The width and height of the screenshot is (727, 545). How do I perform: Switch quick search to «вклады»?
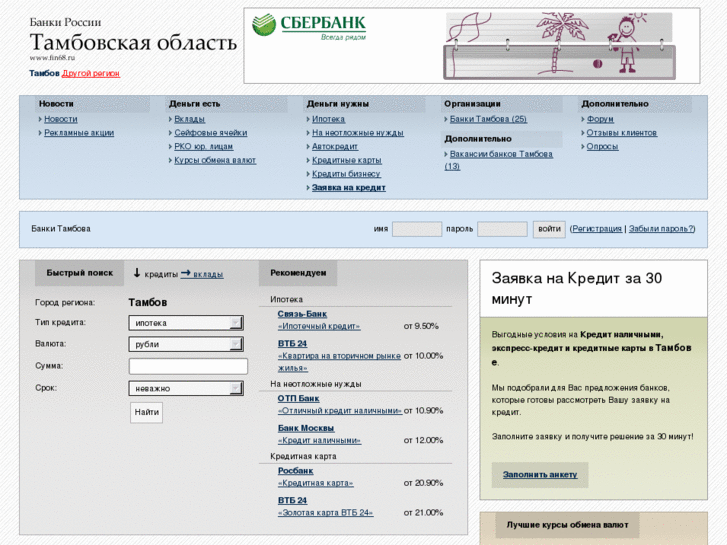click(x=208, y=274)
